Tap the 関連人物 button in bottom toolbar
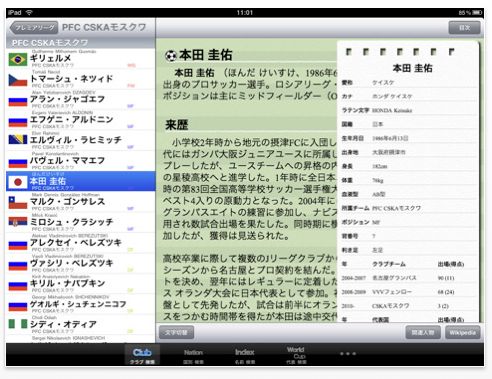Image resolution: width=492 pixels, height=379 pixels. click(x=423, y=332)
